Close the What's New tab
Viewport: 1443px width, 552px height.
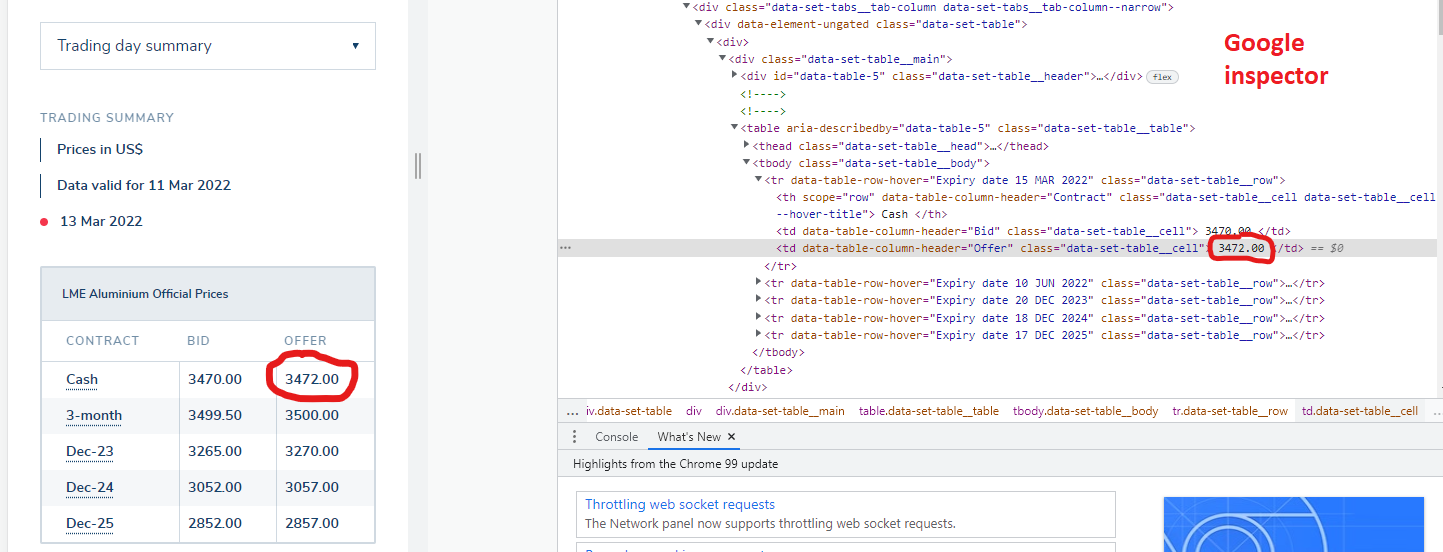tap(731, 437)
